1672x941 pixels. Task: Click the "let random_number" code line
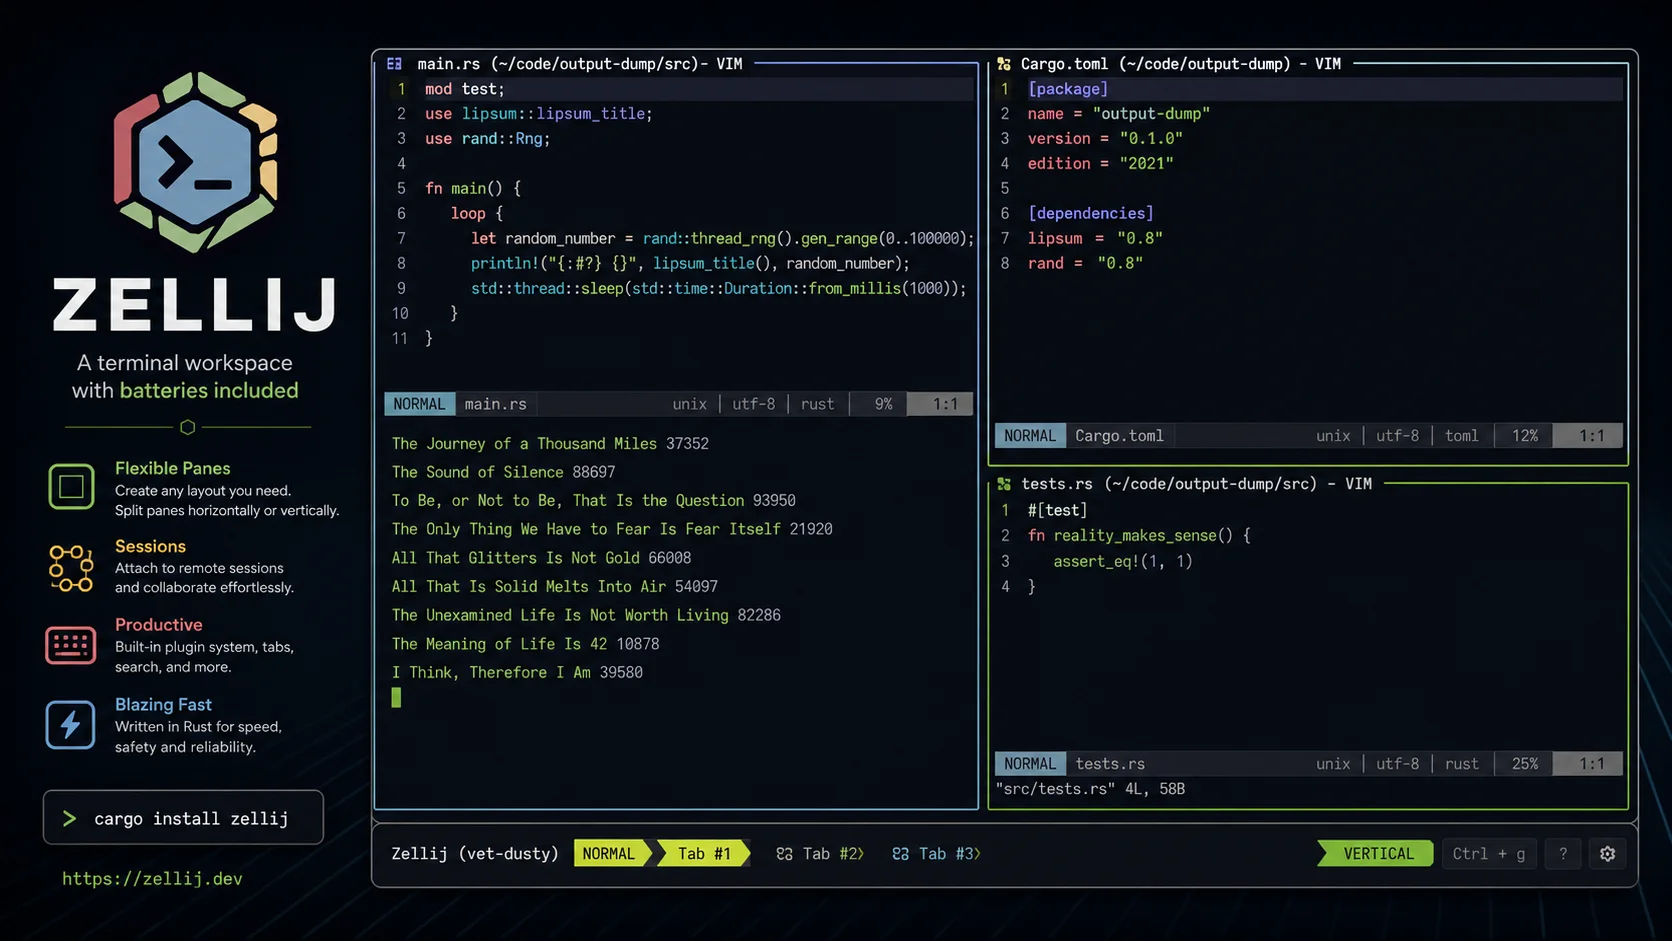(x=722, y=238)
